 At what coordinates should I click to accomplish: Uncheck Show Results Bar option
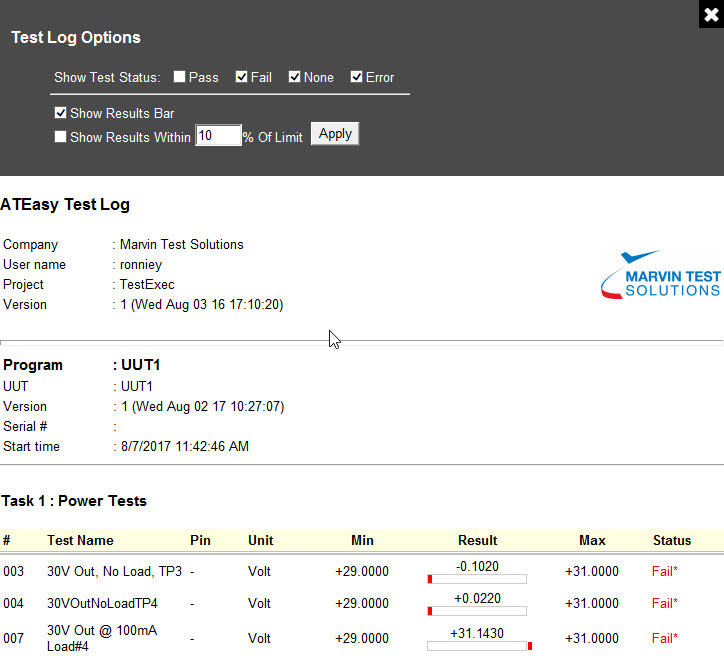(61, 113)
